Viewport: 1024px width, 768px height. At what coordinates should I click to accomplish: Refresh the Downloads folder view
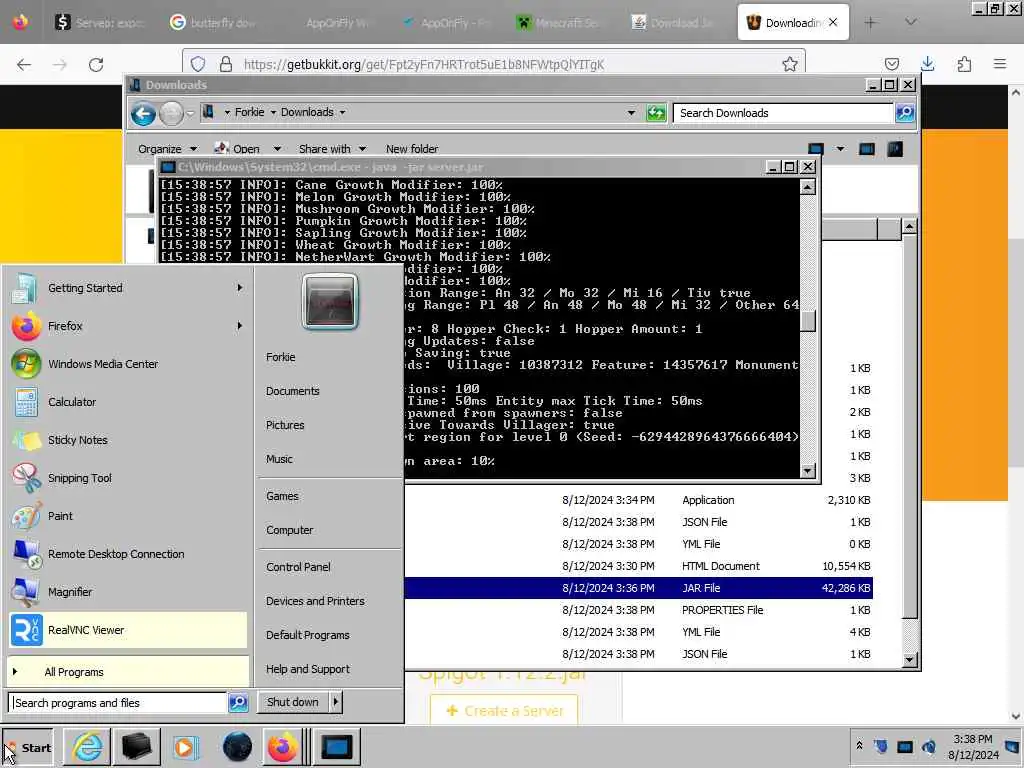point(656,113)
